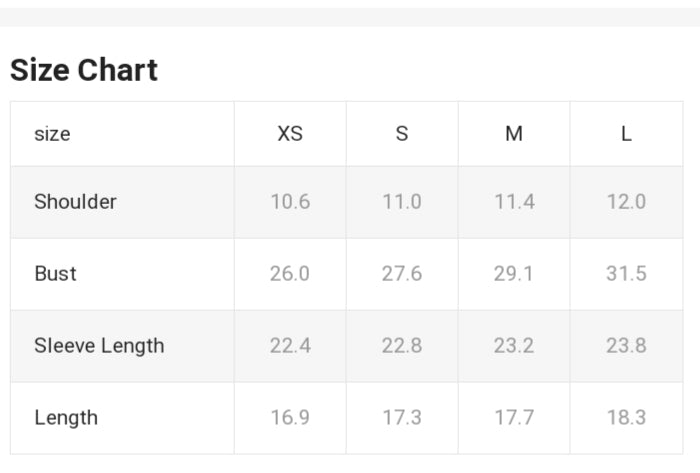Click the M bust value 29.1

pyautogui.click(x=514, y=274)
